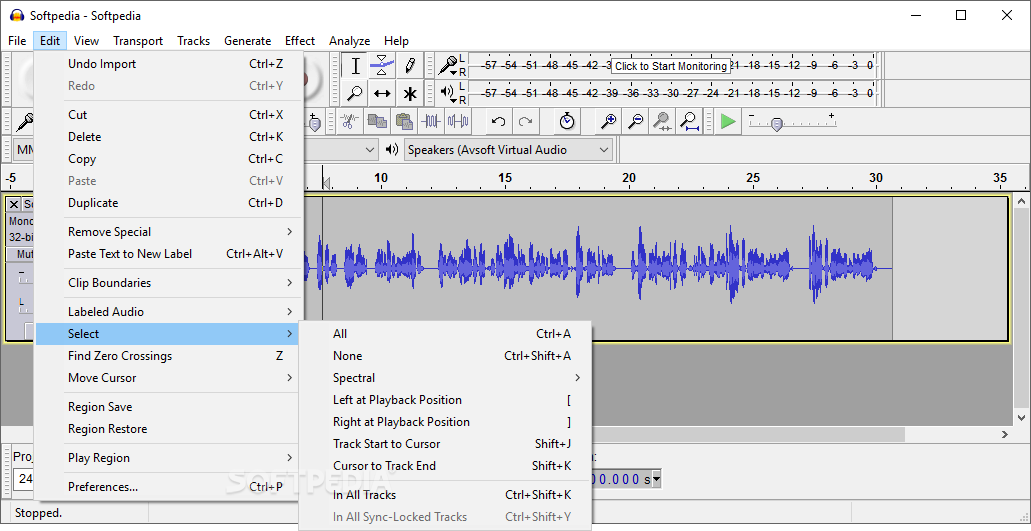Expand the Play Region submenu
The width and height of the screenshot is (1031, 531).
tap(169, 457)
